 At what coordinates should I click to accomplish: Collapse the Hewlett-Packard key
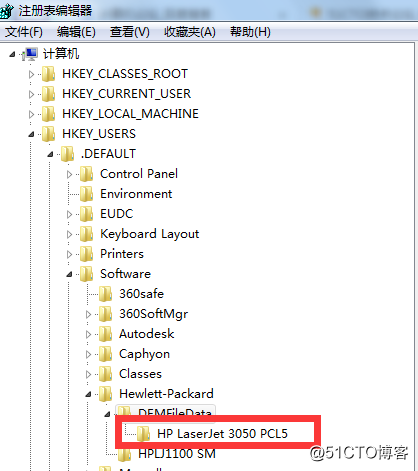click(88, 394)
